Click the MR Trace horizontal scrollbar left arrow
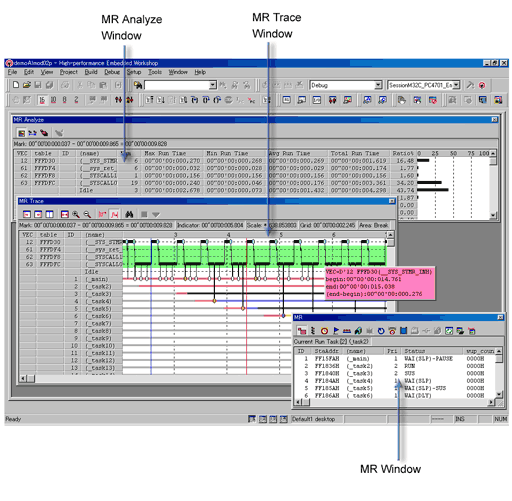The height and width of the screenshot is (501, 512). point(23,379)
